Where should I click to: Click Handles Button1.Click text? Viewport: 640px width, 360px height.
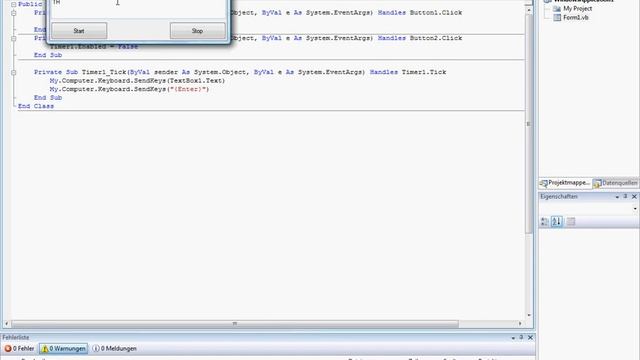click(x=420, y=13)
